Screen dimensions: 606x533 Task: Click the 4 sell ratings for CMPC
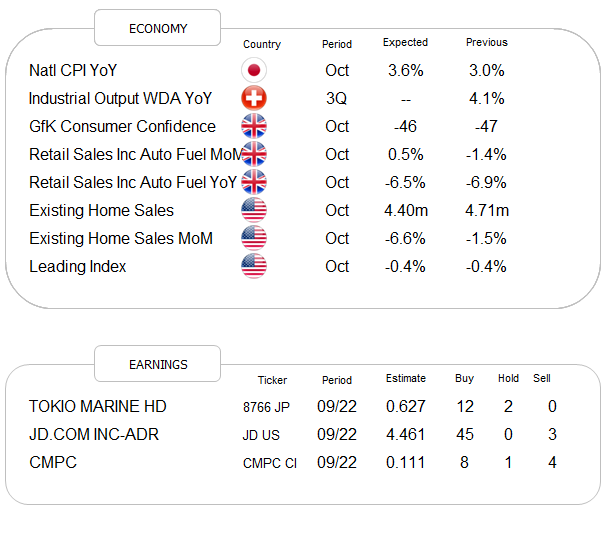click(552, 463)
